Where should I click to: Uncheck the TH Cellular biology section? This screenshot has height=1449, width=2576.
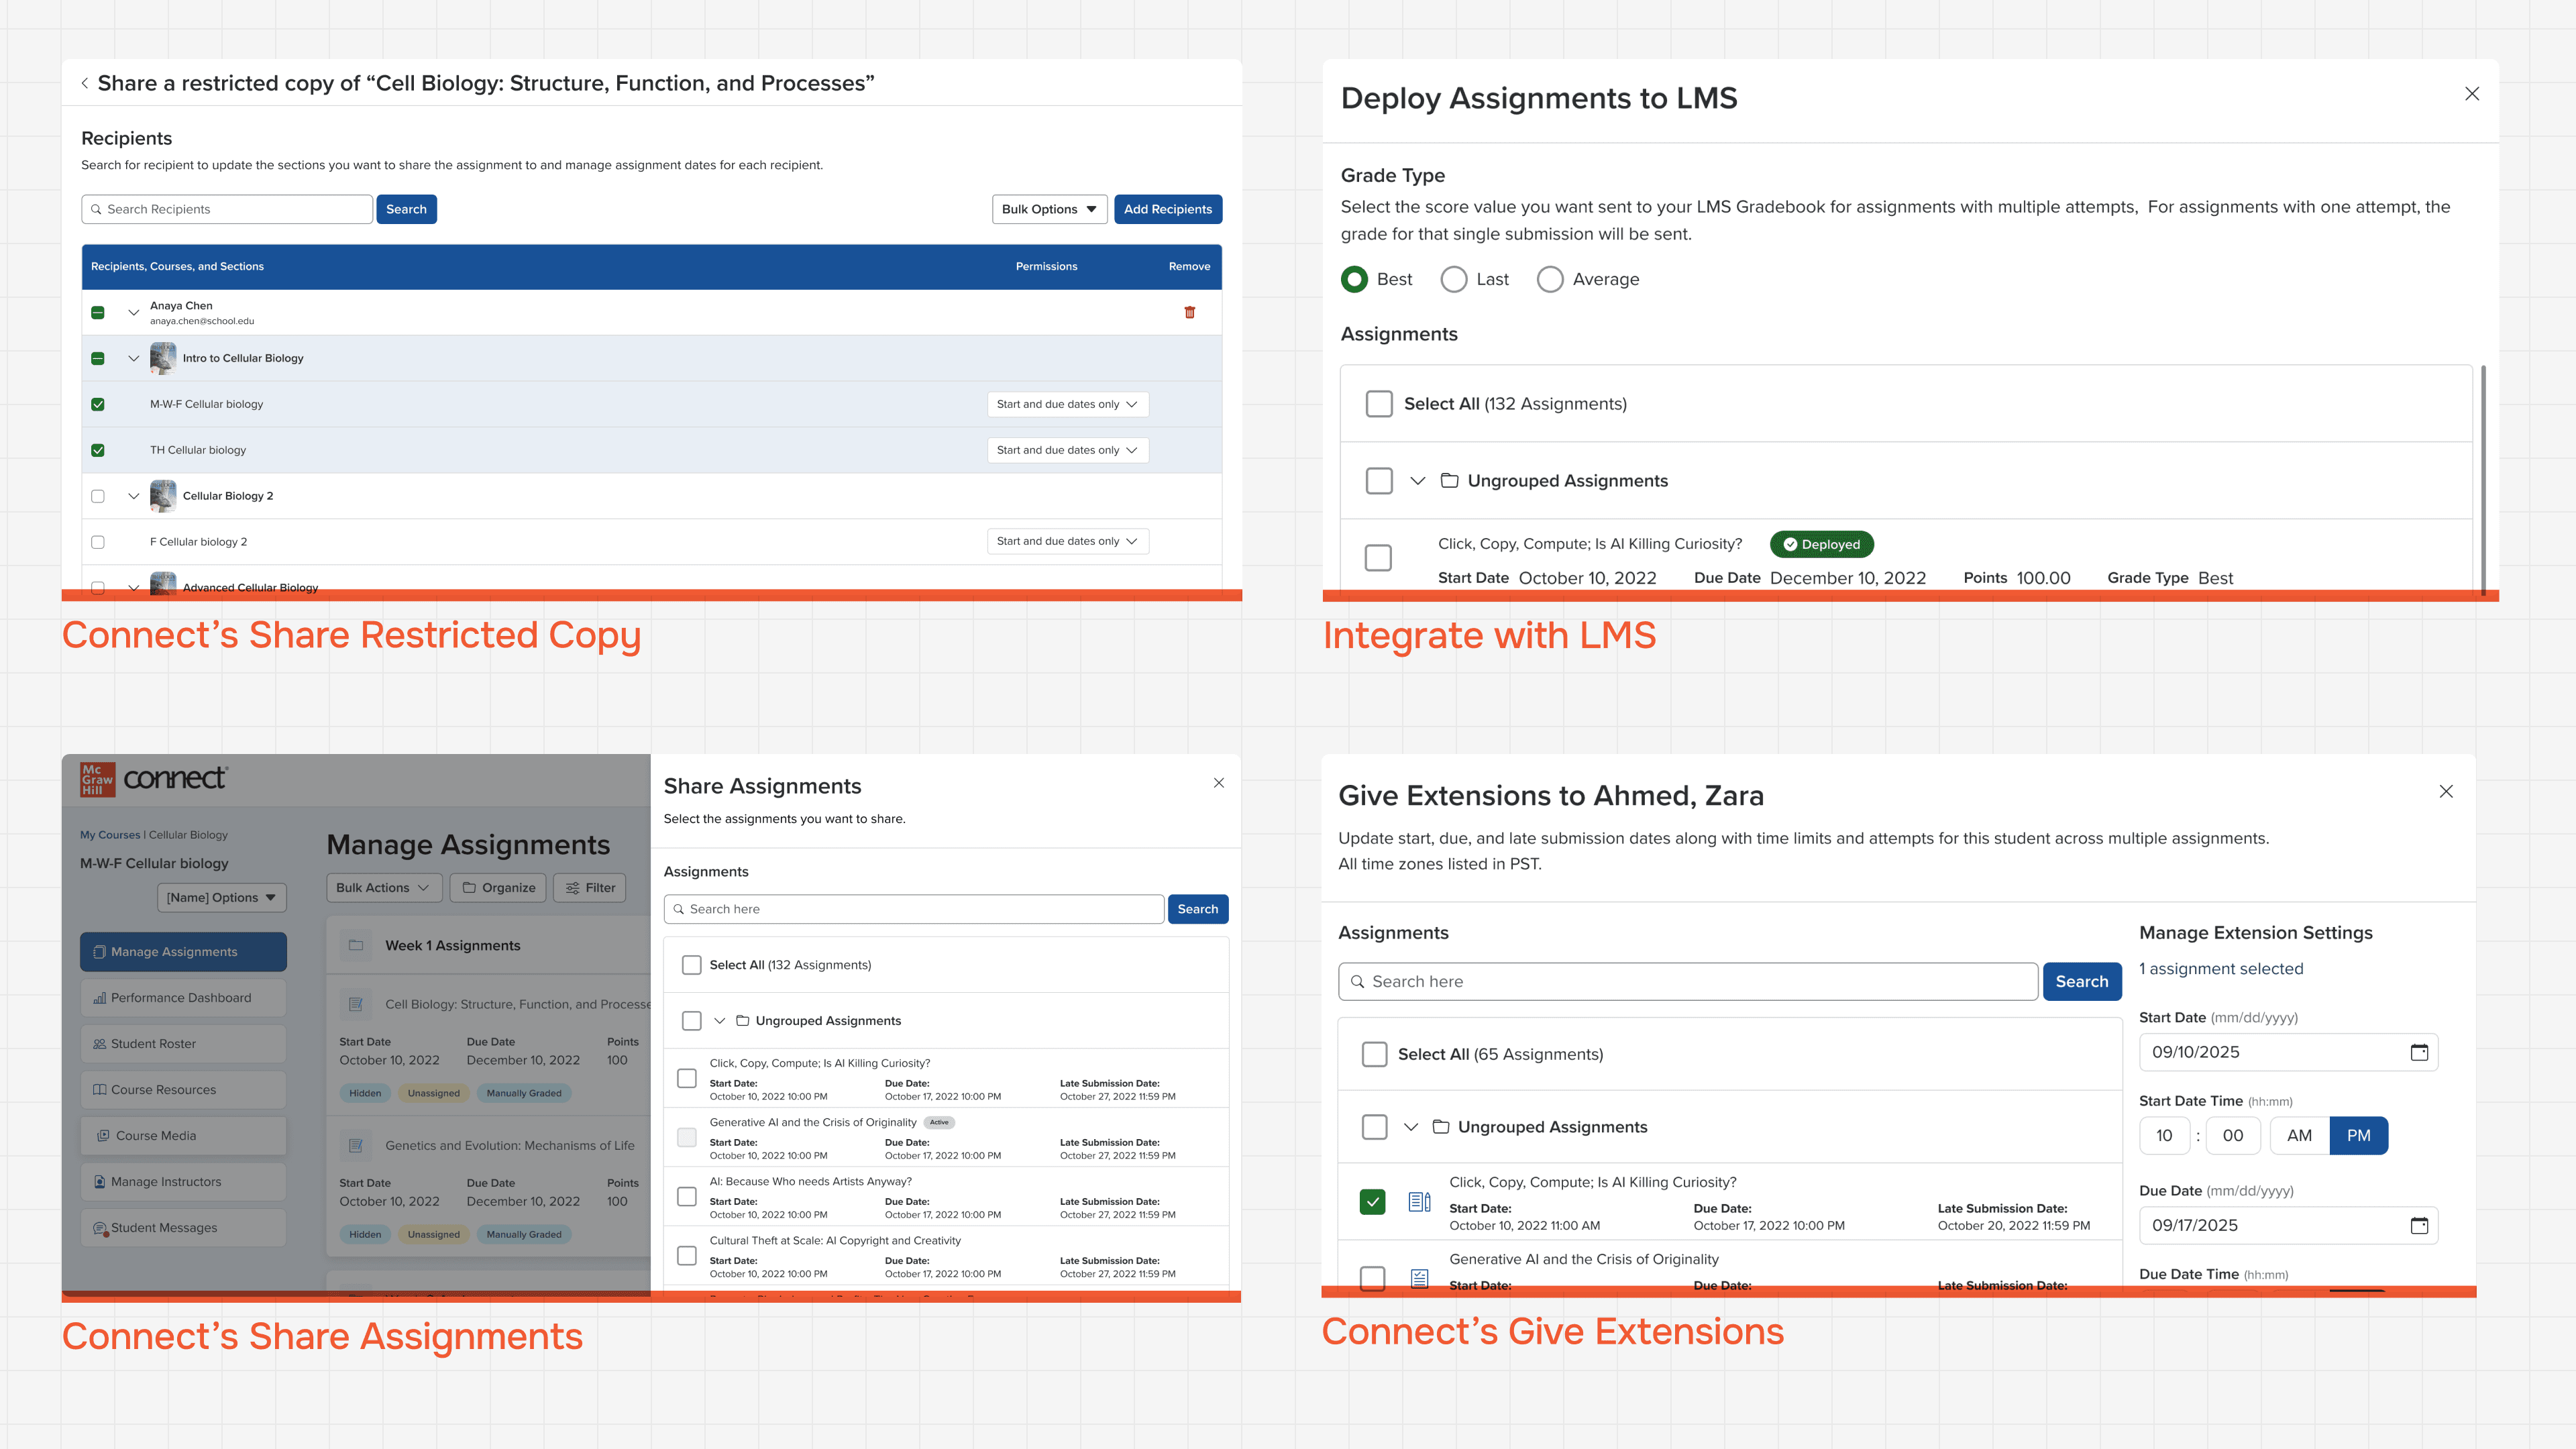(x=98, y=450)
